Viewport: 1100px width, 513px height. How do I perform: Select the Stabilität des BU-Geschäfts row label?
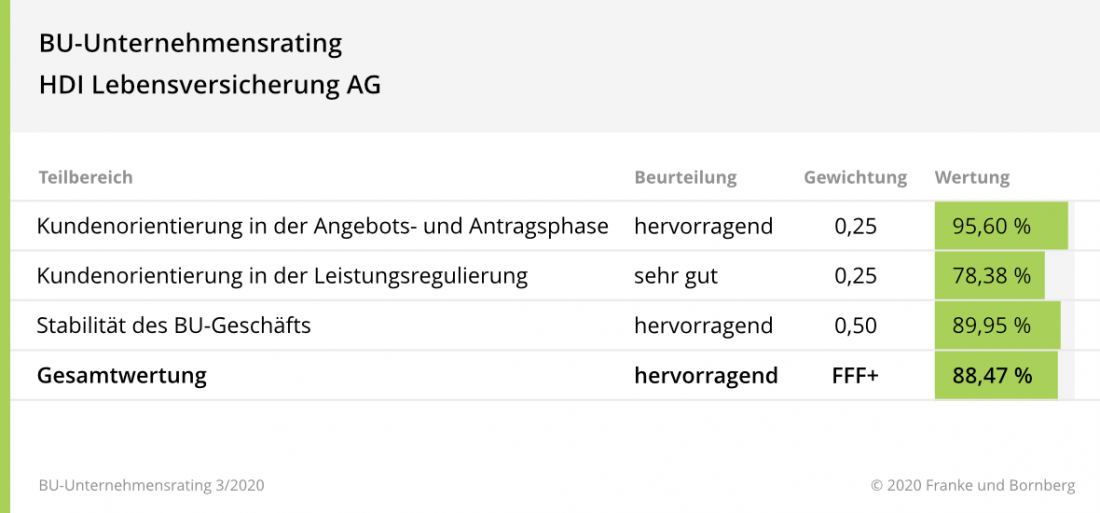click(x=173, y=326)
